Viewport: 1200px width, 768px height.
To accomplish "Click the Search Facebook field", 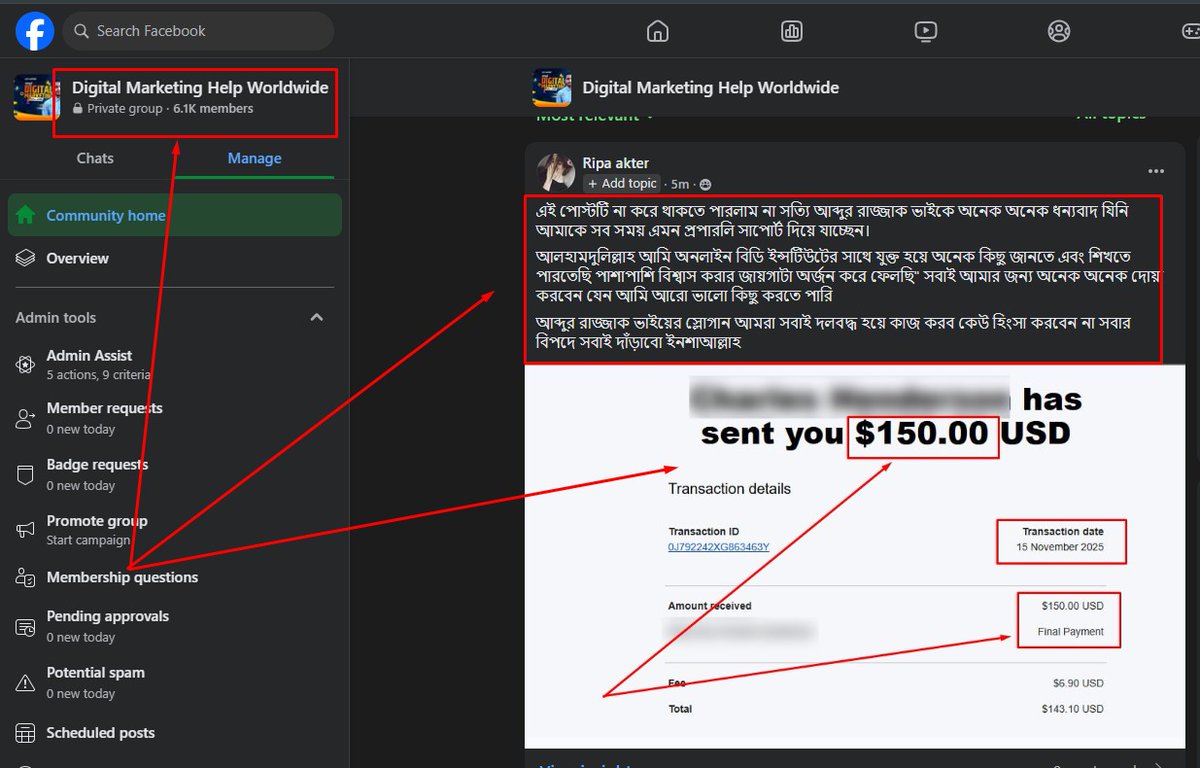I will [198, 32].
